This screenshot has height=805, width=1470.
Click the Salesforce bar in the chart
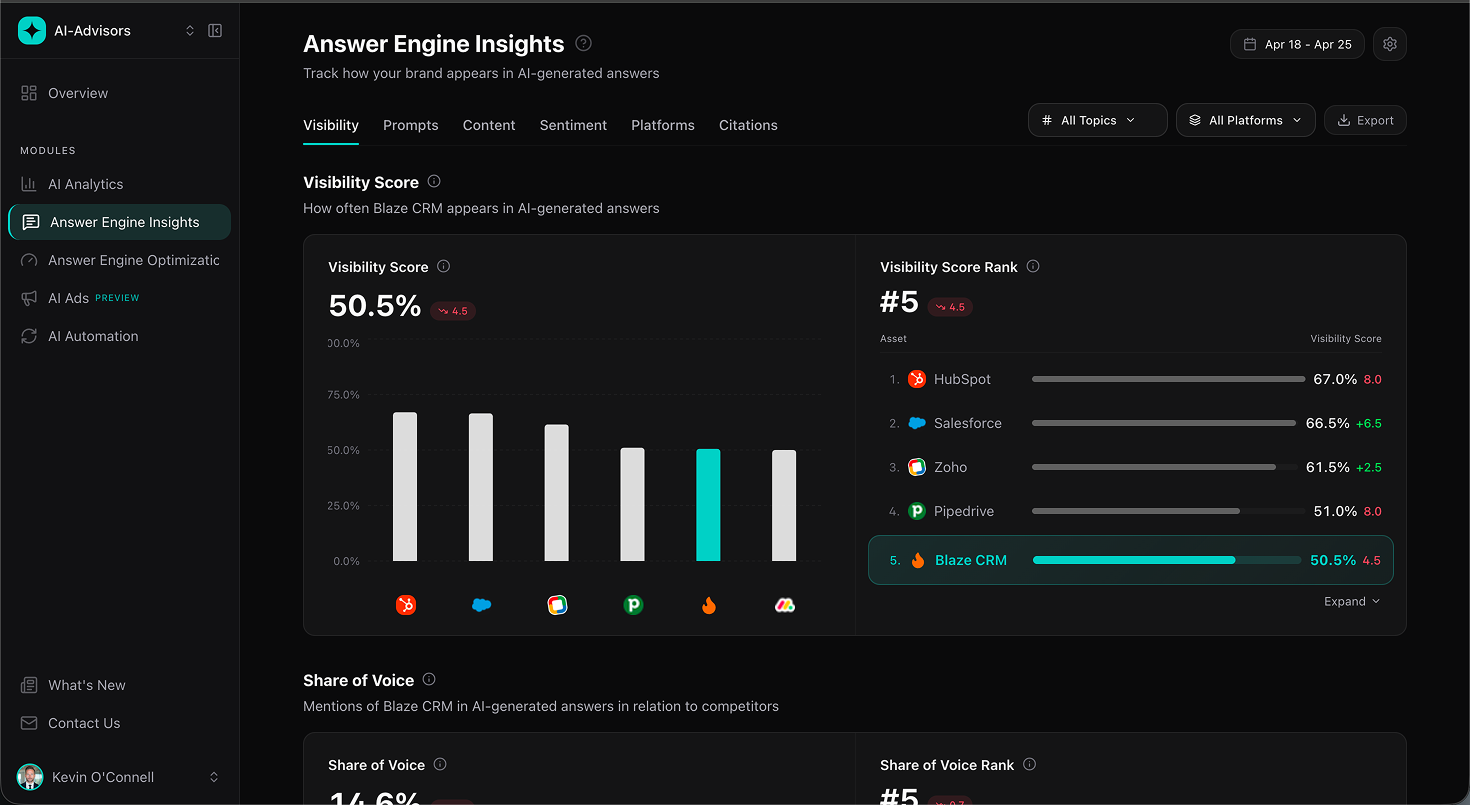481,487
